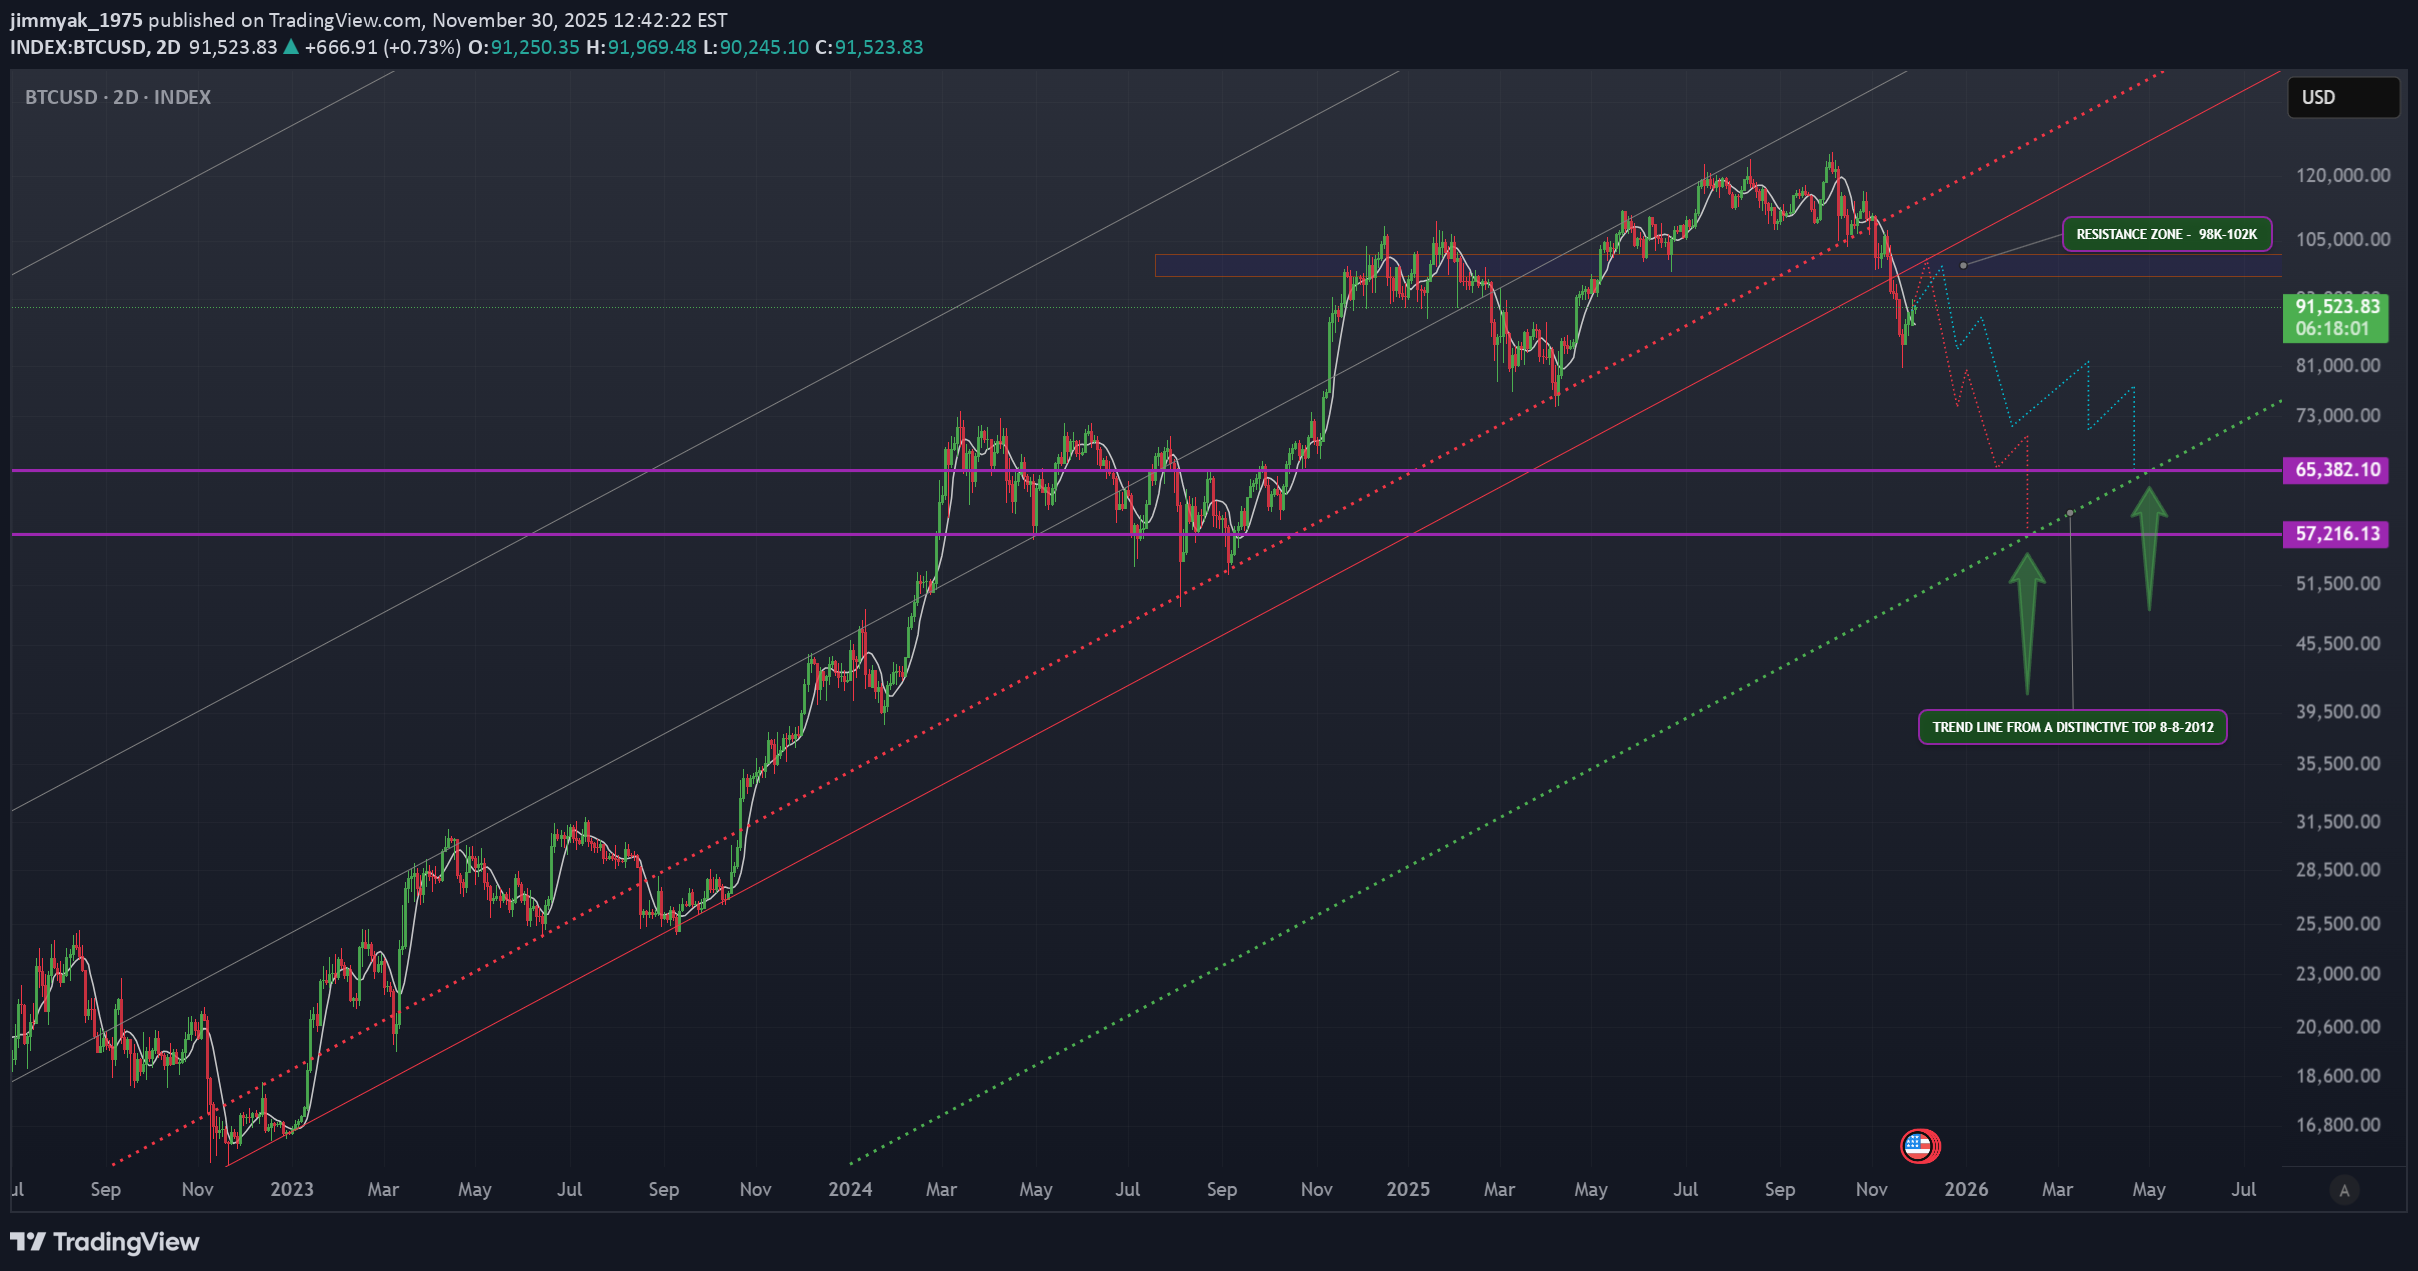Screen dimensions: 2418x1271
Task: Select the US flag session icon on the chart
Action: (x=1917, y=1146)
